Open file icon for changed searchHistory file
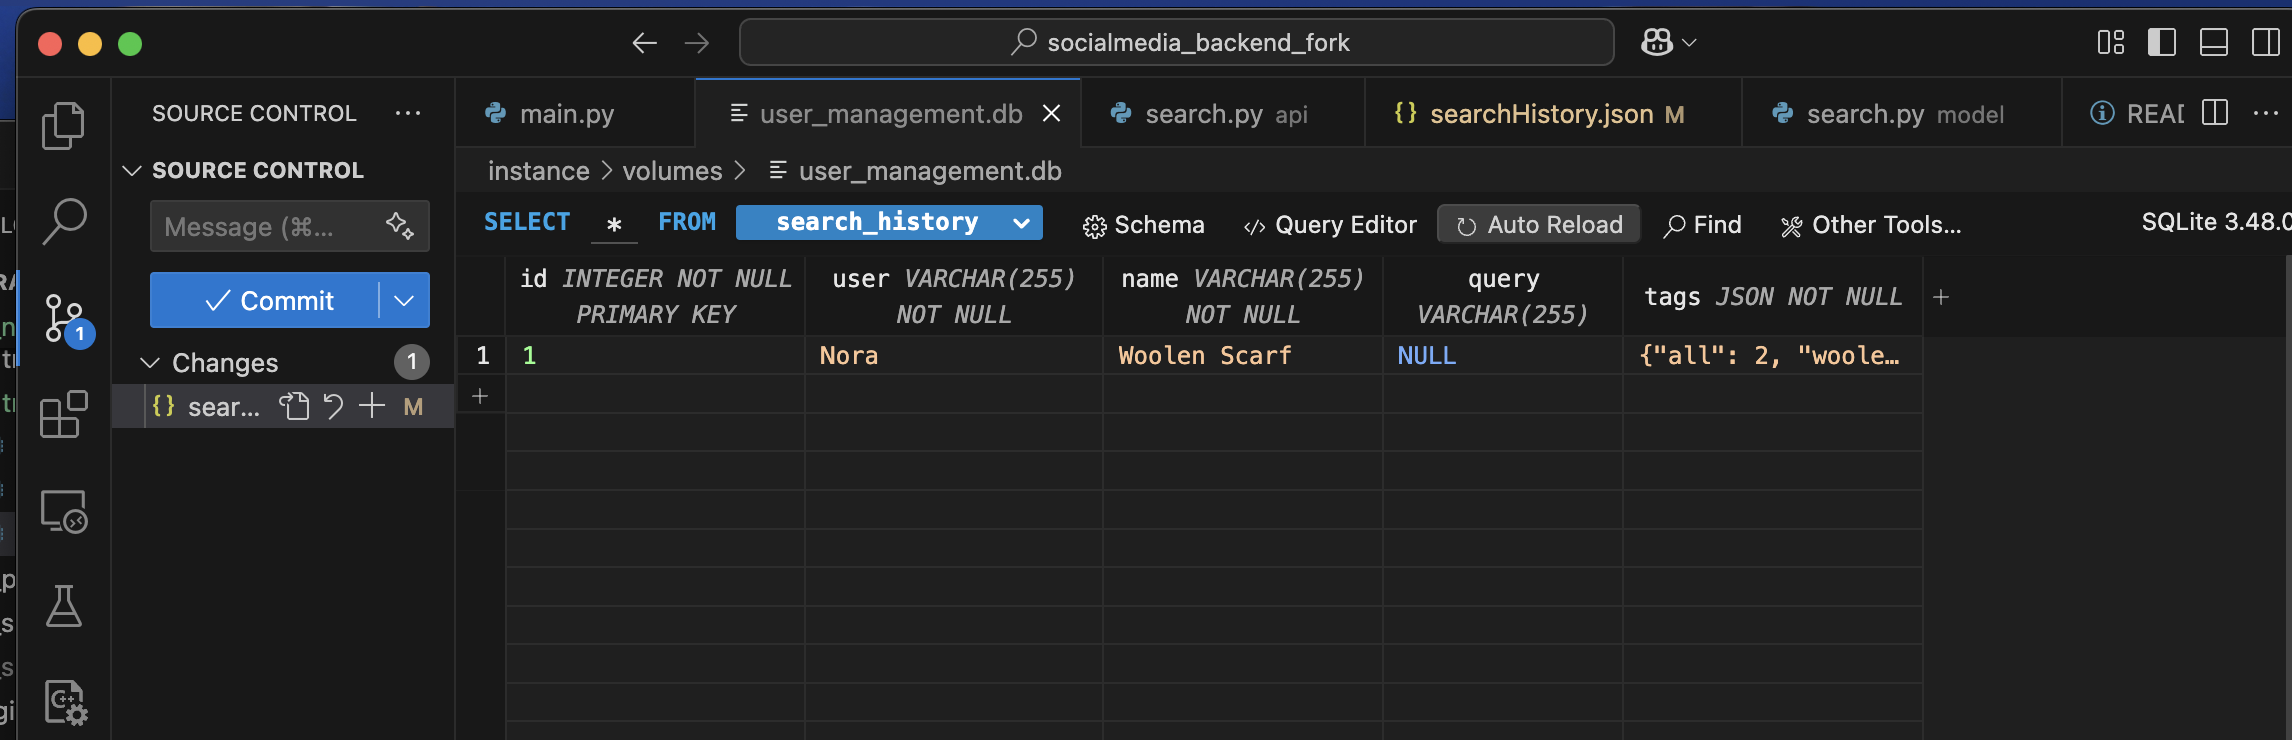This screenshot has width=2292, height=740. (x=294, y=406)
